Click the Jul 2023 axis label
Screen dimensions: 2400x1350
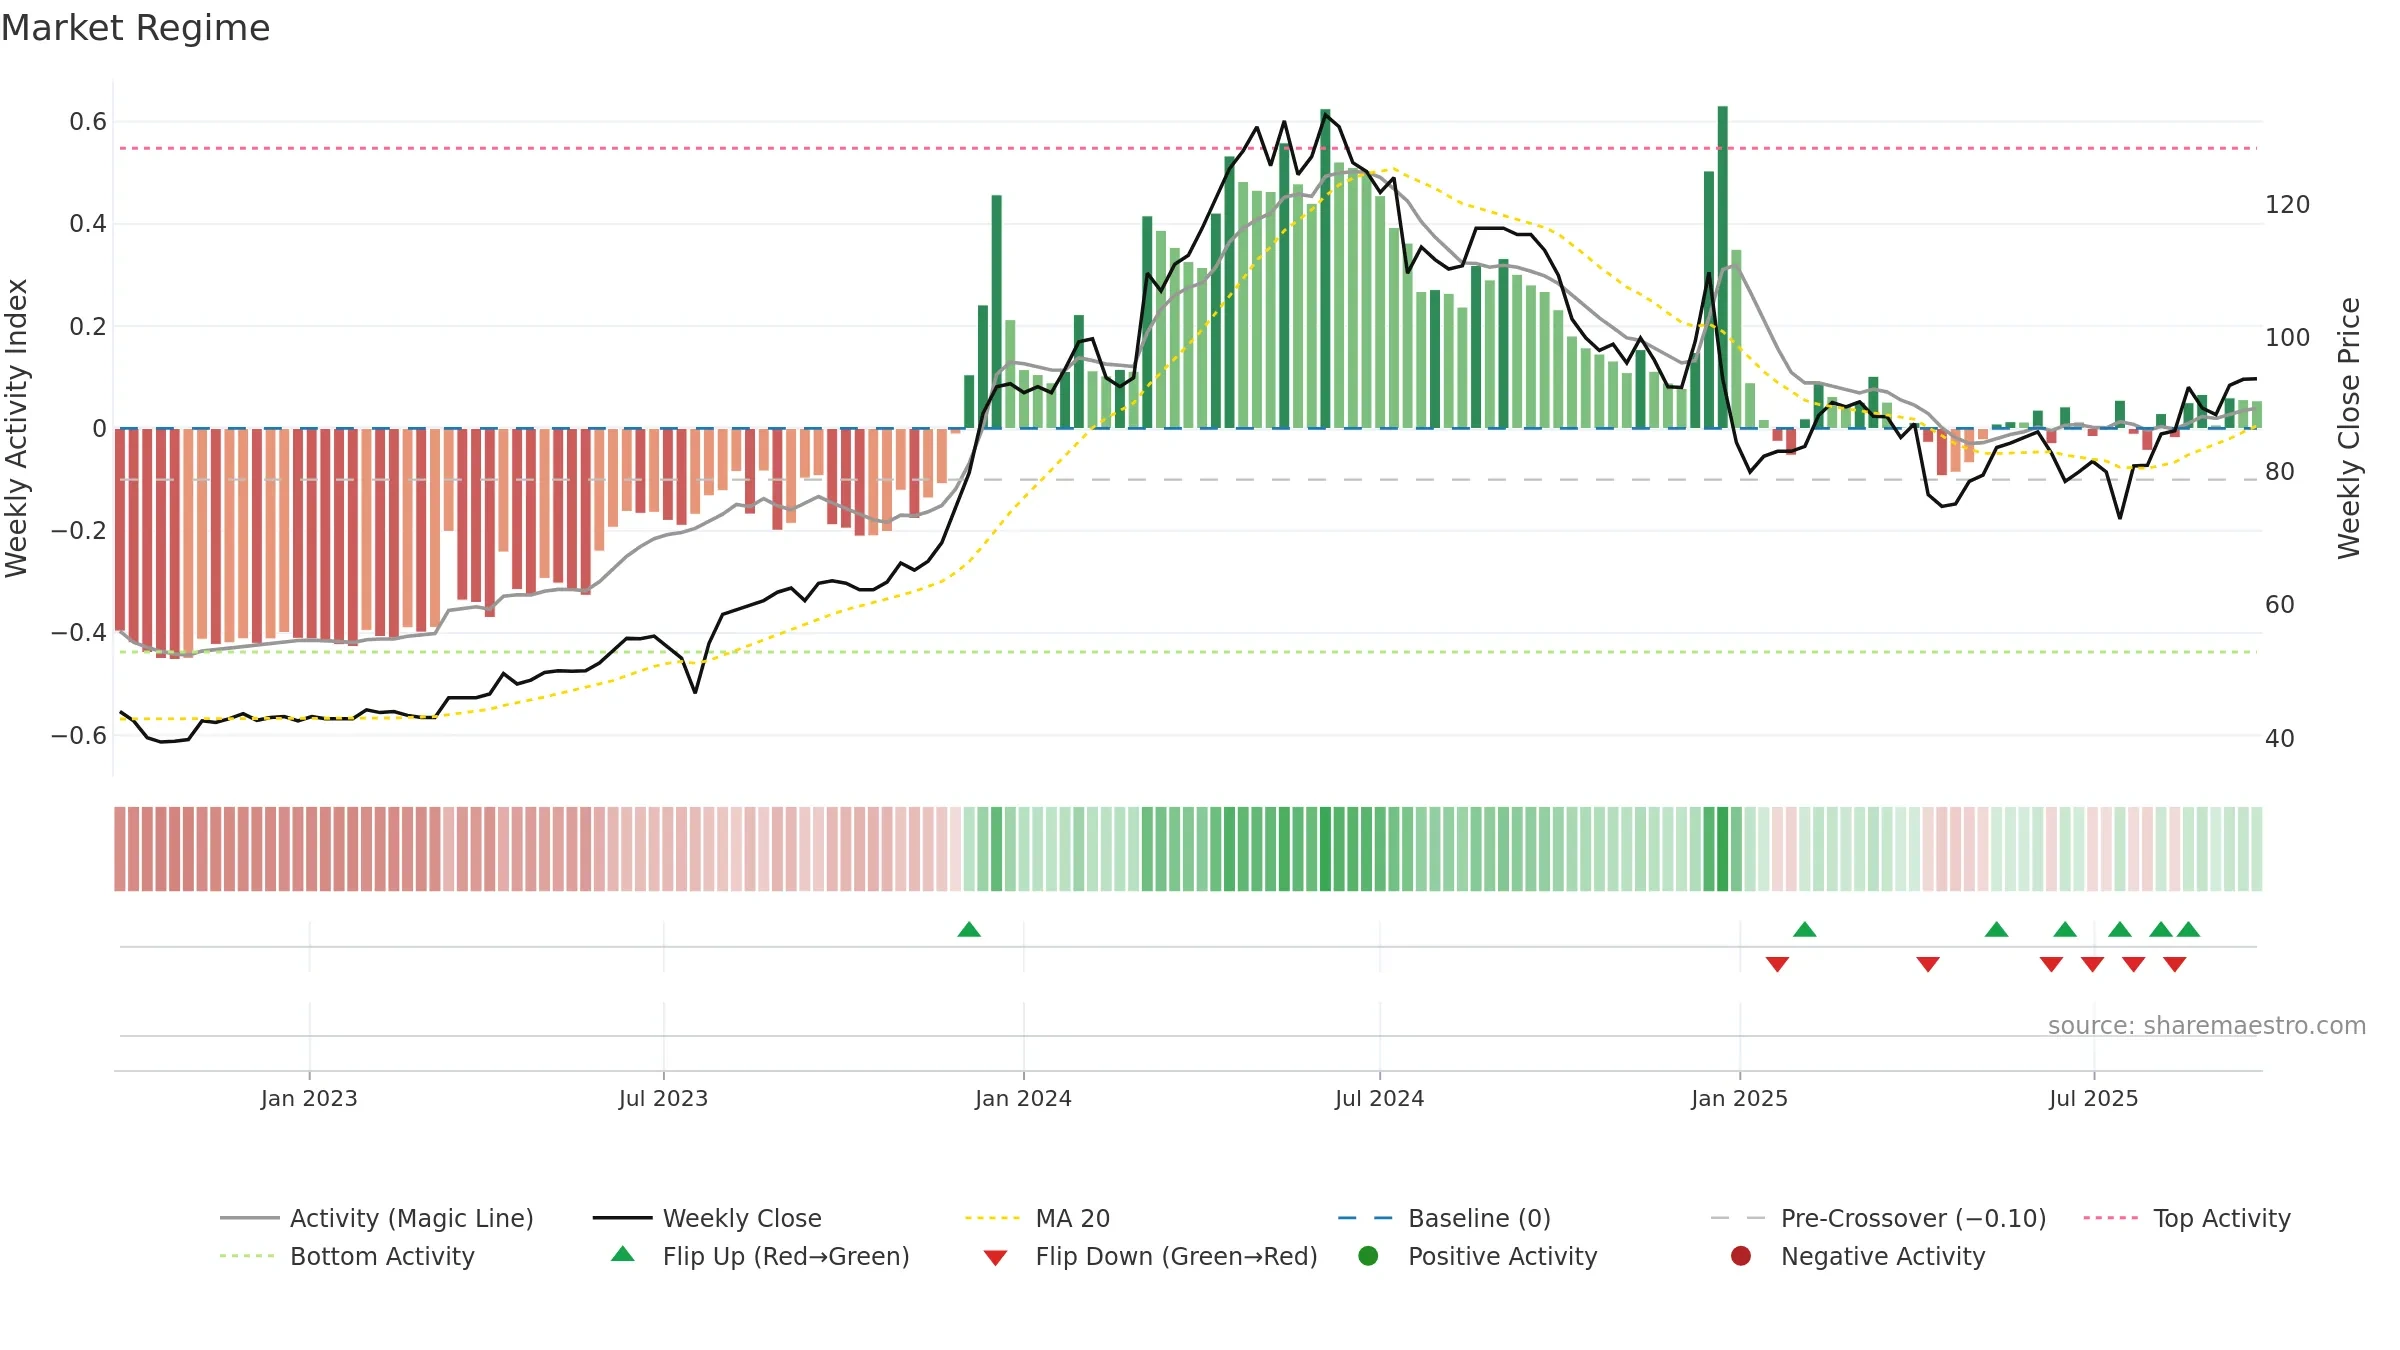[x=663, y=1099]
